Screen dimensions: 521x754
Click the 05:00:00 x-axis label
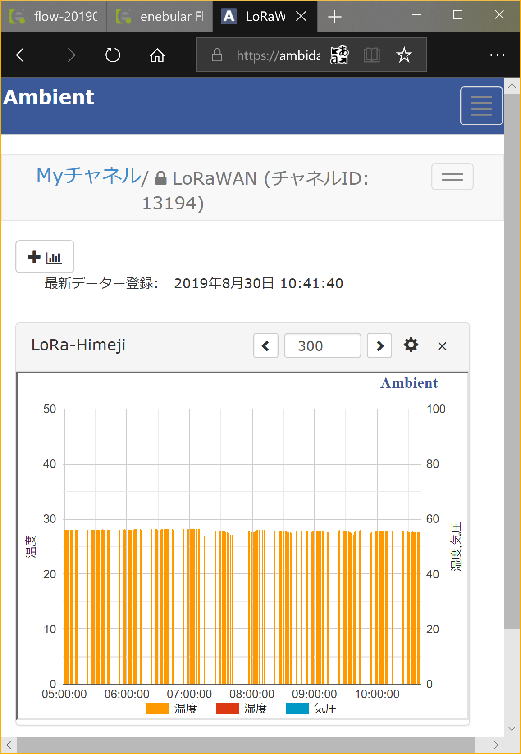point(64,694)
